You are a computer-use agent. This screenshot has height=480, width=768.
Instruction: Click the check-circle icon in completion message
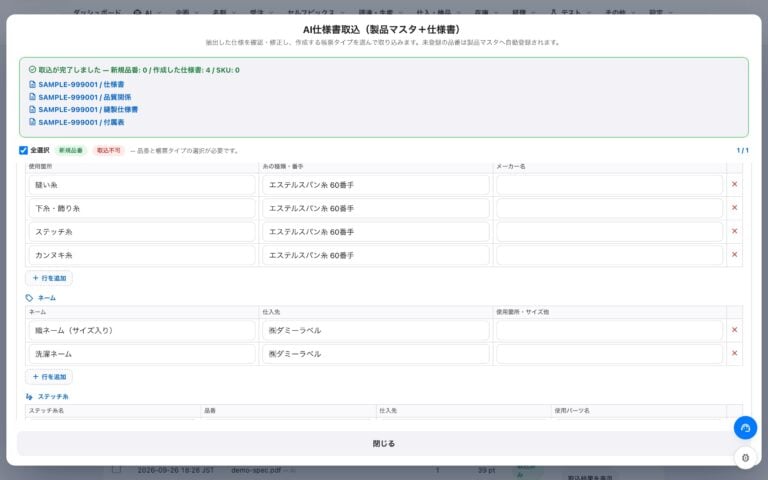coord(32,70)
